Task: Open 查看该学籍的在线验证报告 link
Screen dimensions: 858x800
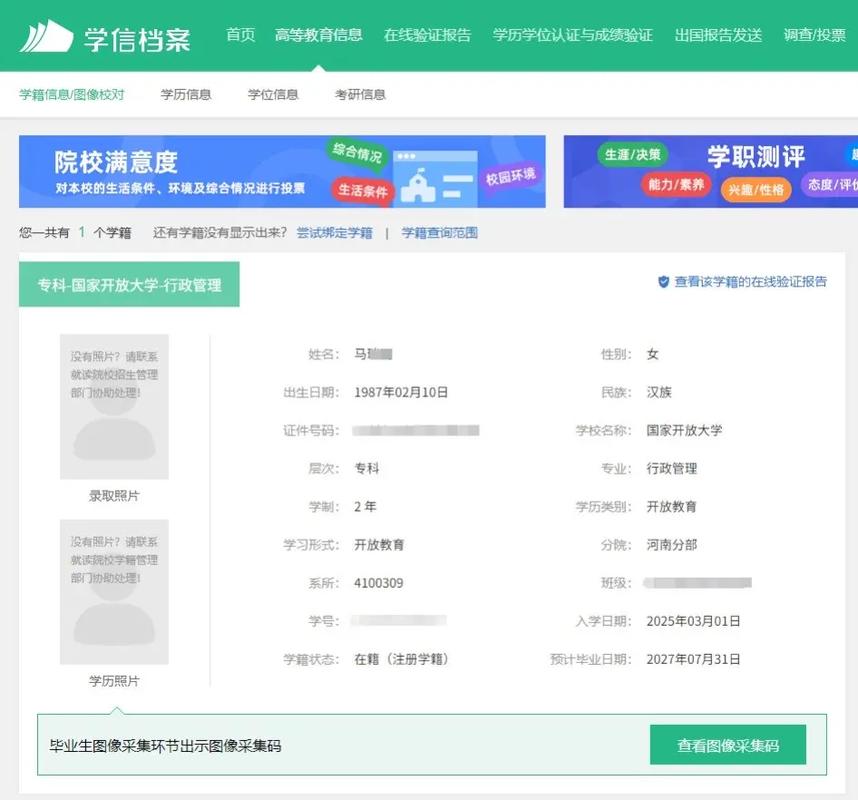Action: (750, 282)
